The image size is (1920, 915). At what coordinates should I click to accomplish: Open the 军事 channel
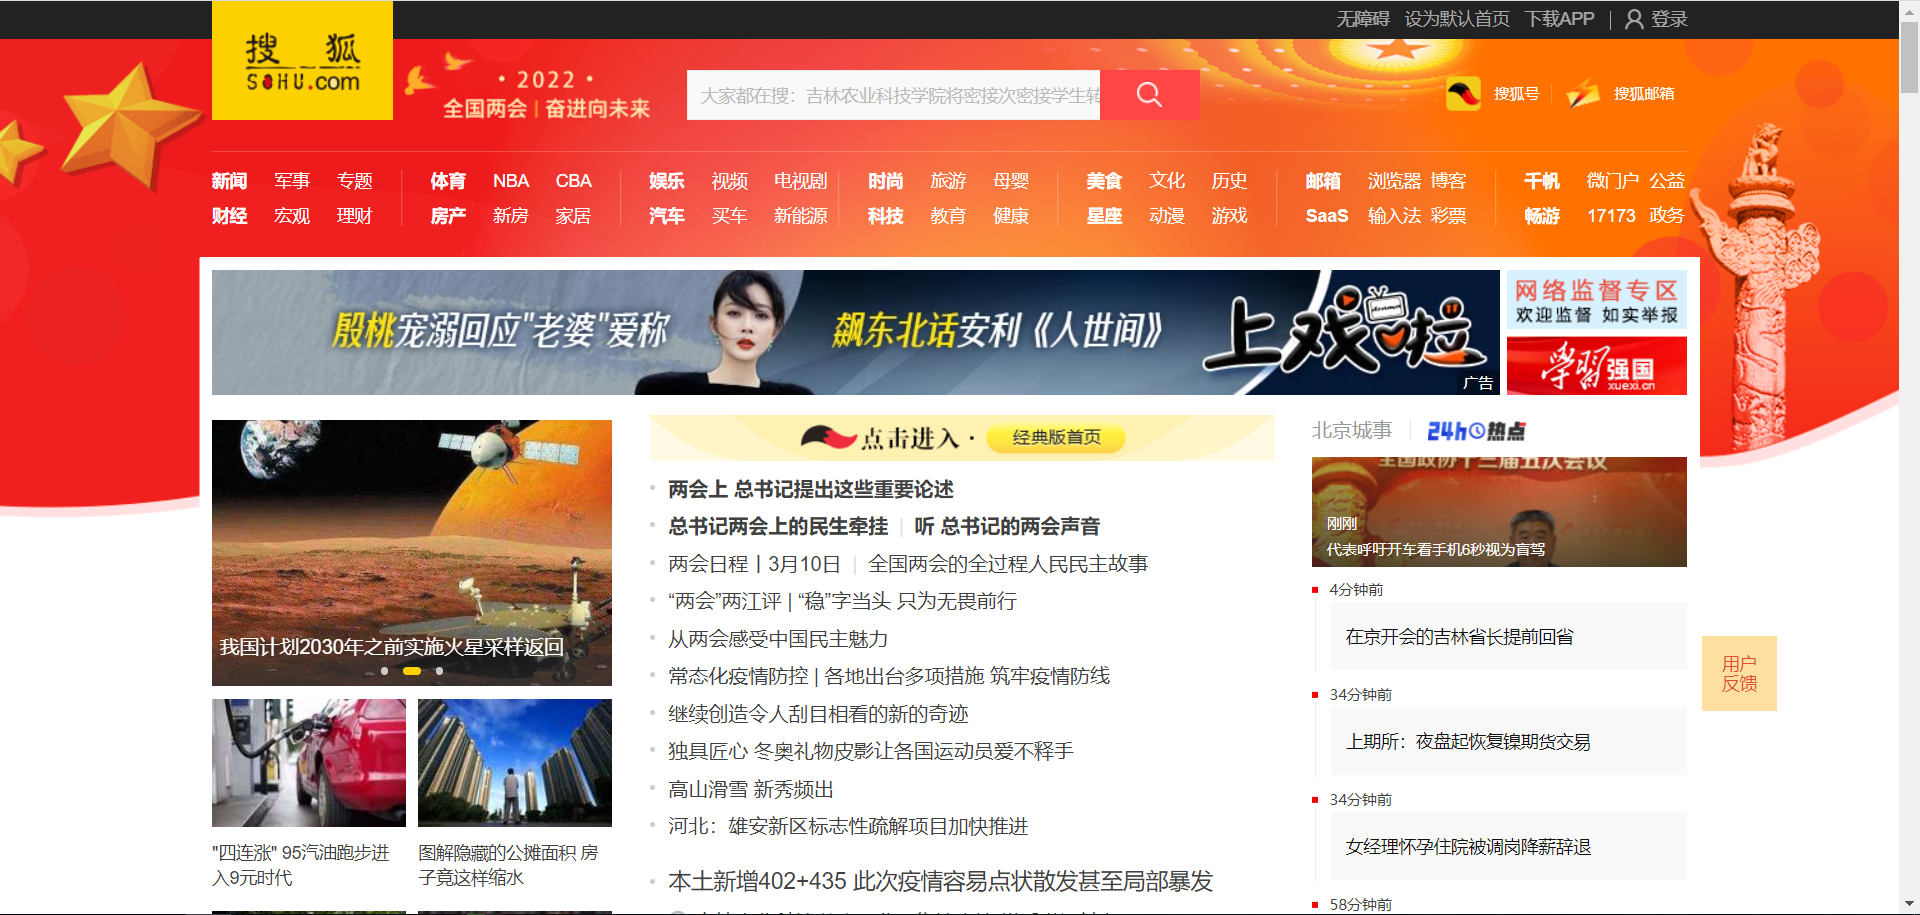coord(292,181)
